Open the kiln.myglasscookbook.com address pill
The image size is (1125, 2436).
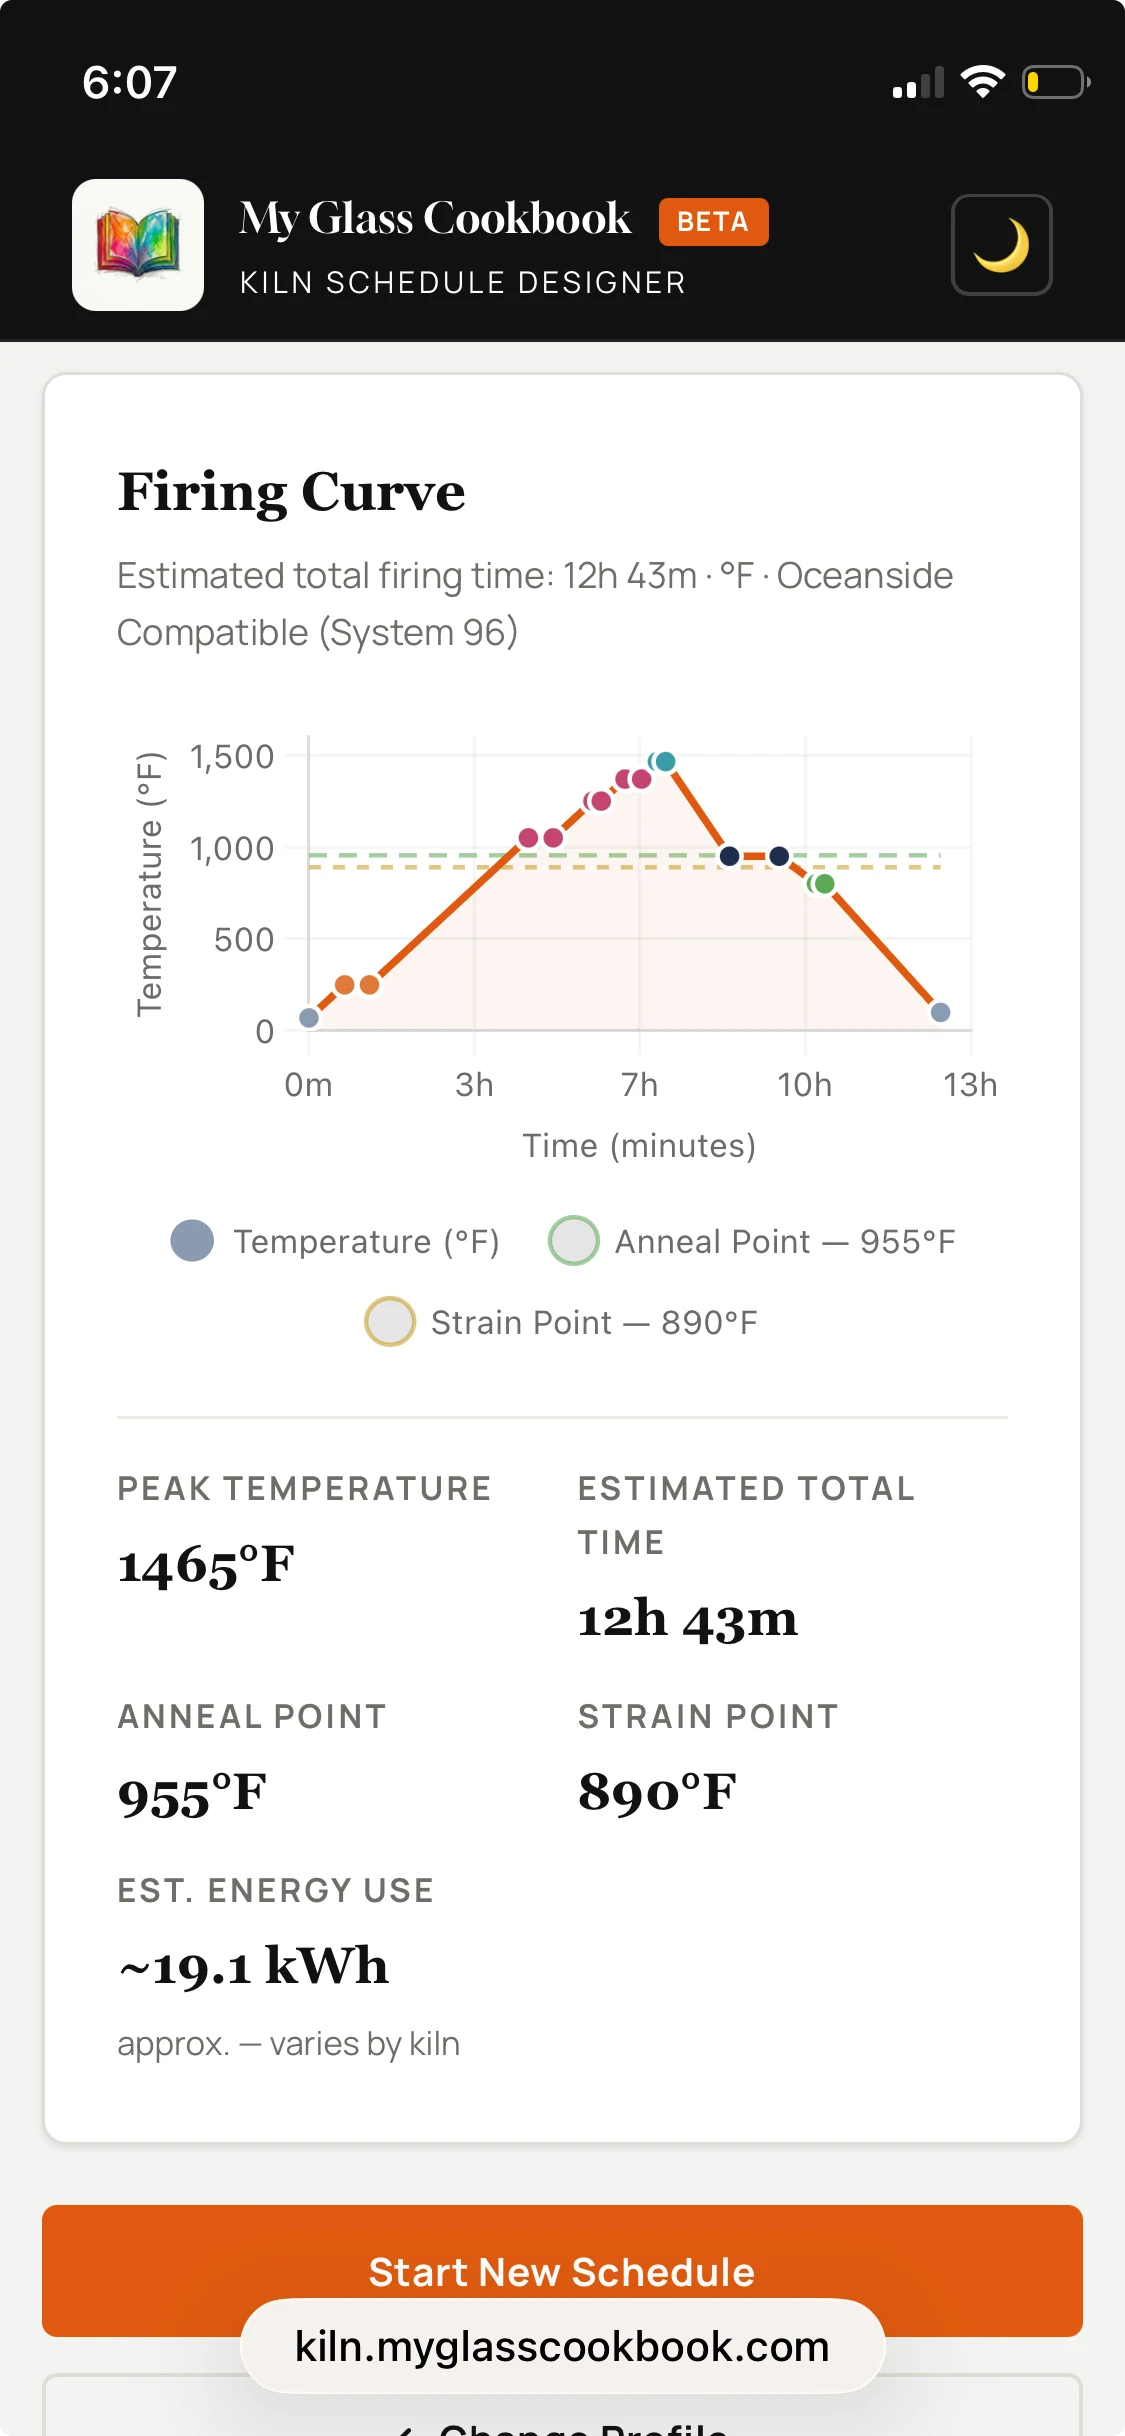pos(562,2346)
